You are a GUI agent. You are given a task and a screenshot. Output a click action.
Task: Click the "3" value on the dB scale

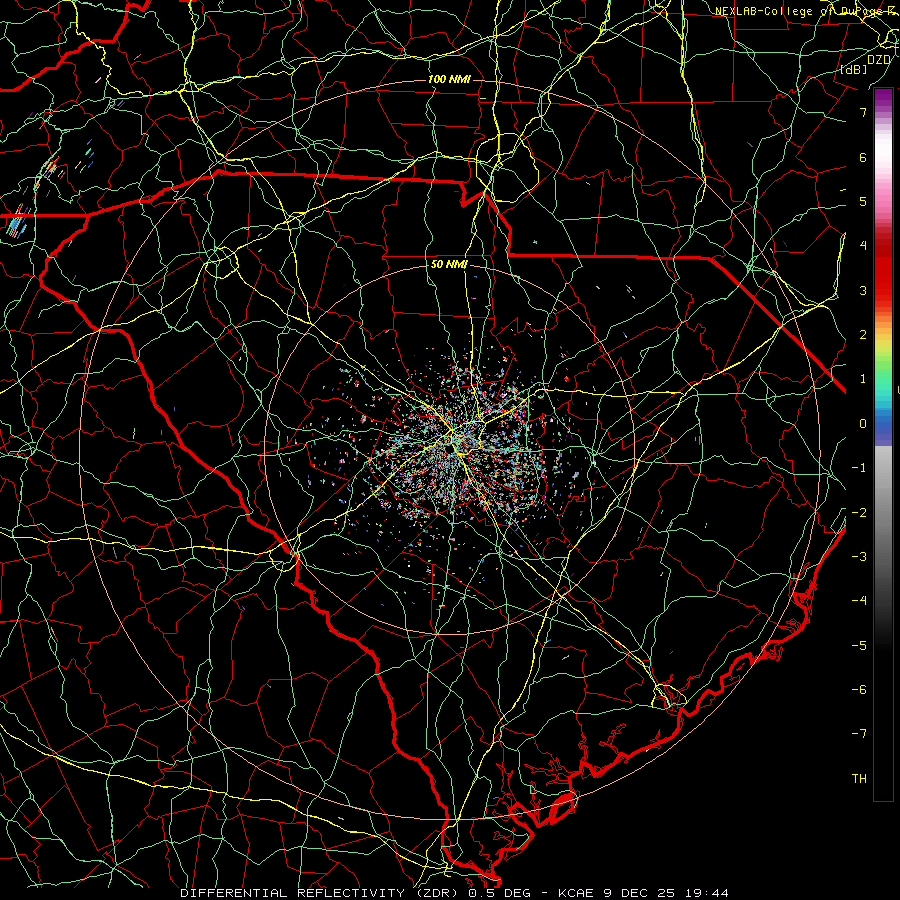click(x=863, y=290)
